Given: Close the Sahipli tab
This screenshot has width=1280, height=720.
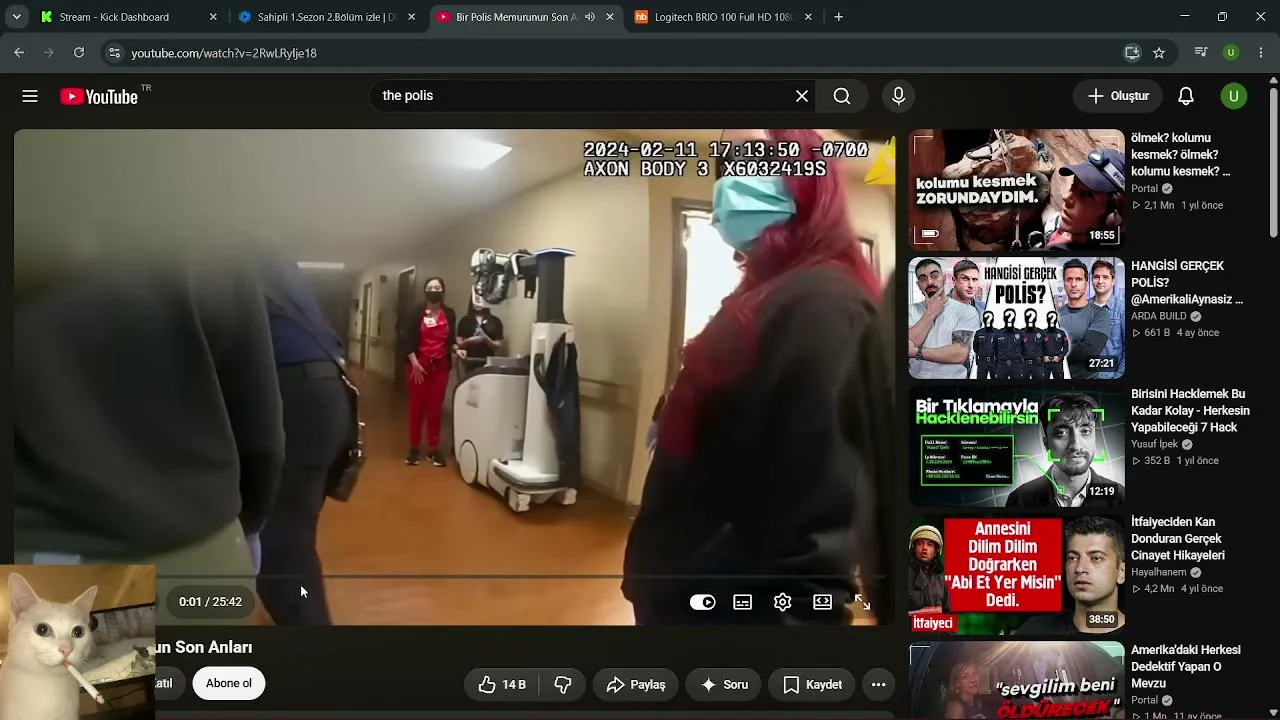Looking at the screenshot, I should pos(411,17).
